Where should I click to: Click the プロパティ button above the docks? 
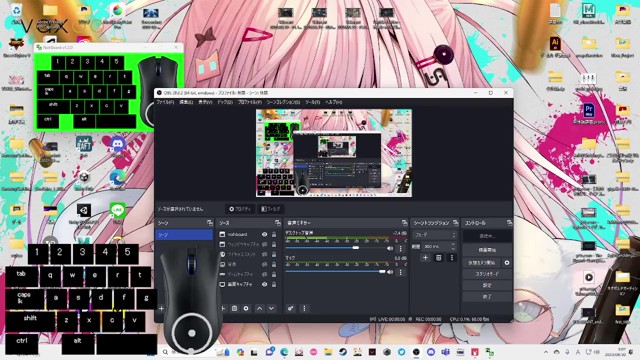coord(240,209)
